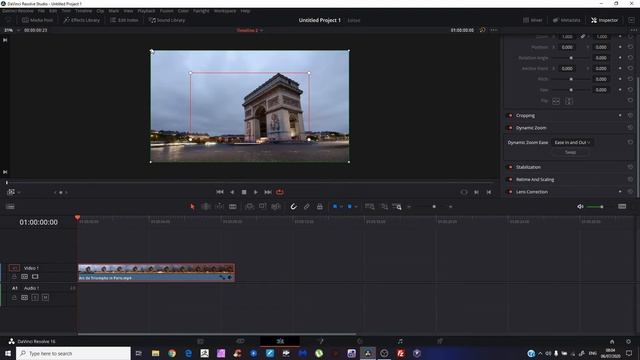Toggle the Position Lock padlock icon

click(320, 207)
